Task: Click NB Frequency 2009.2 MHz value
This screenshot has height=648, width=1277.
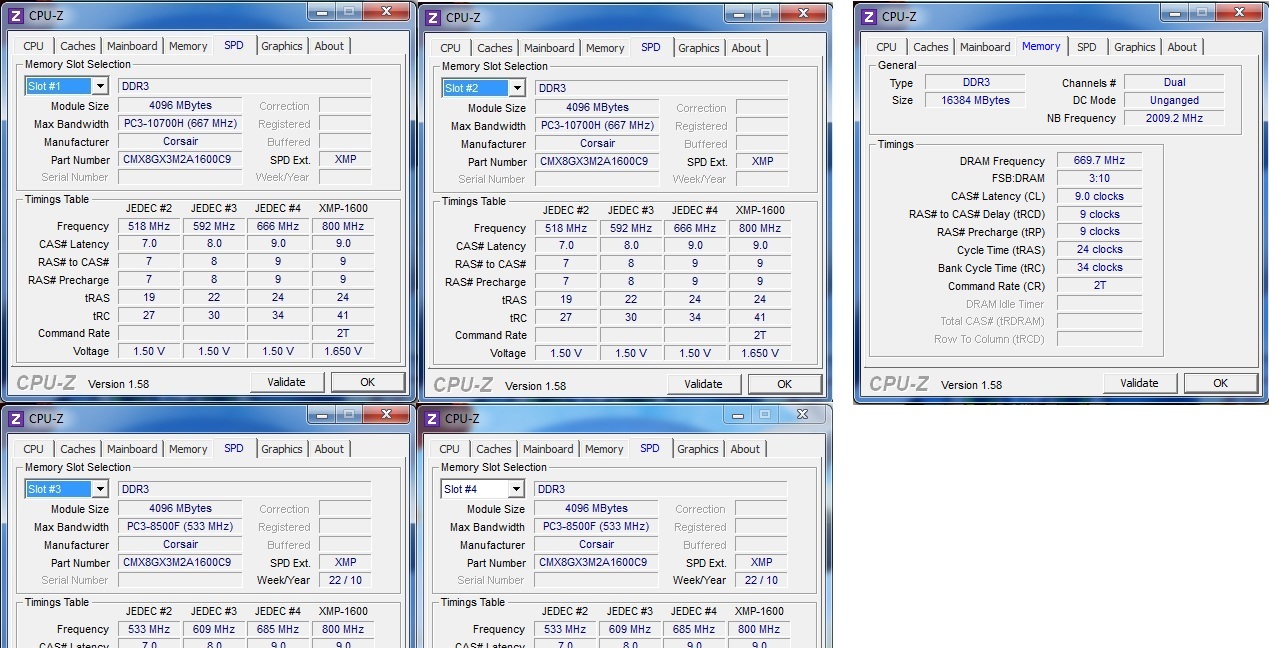Action: [1174, 118]
